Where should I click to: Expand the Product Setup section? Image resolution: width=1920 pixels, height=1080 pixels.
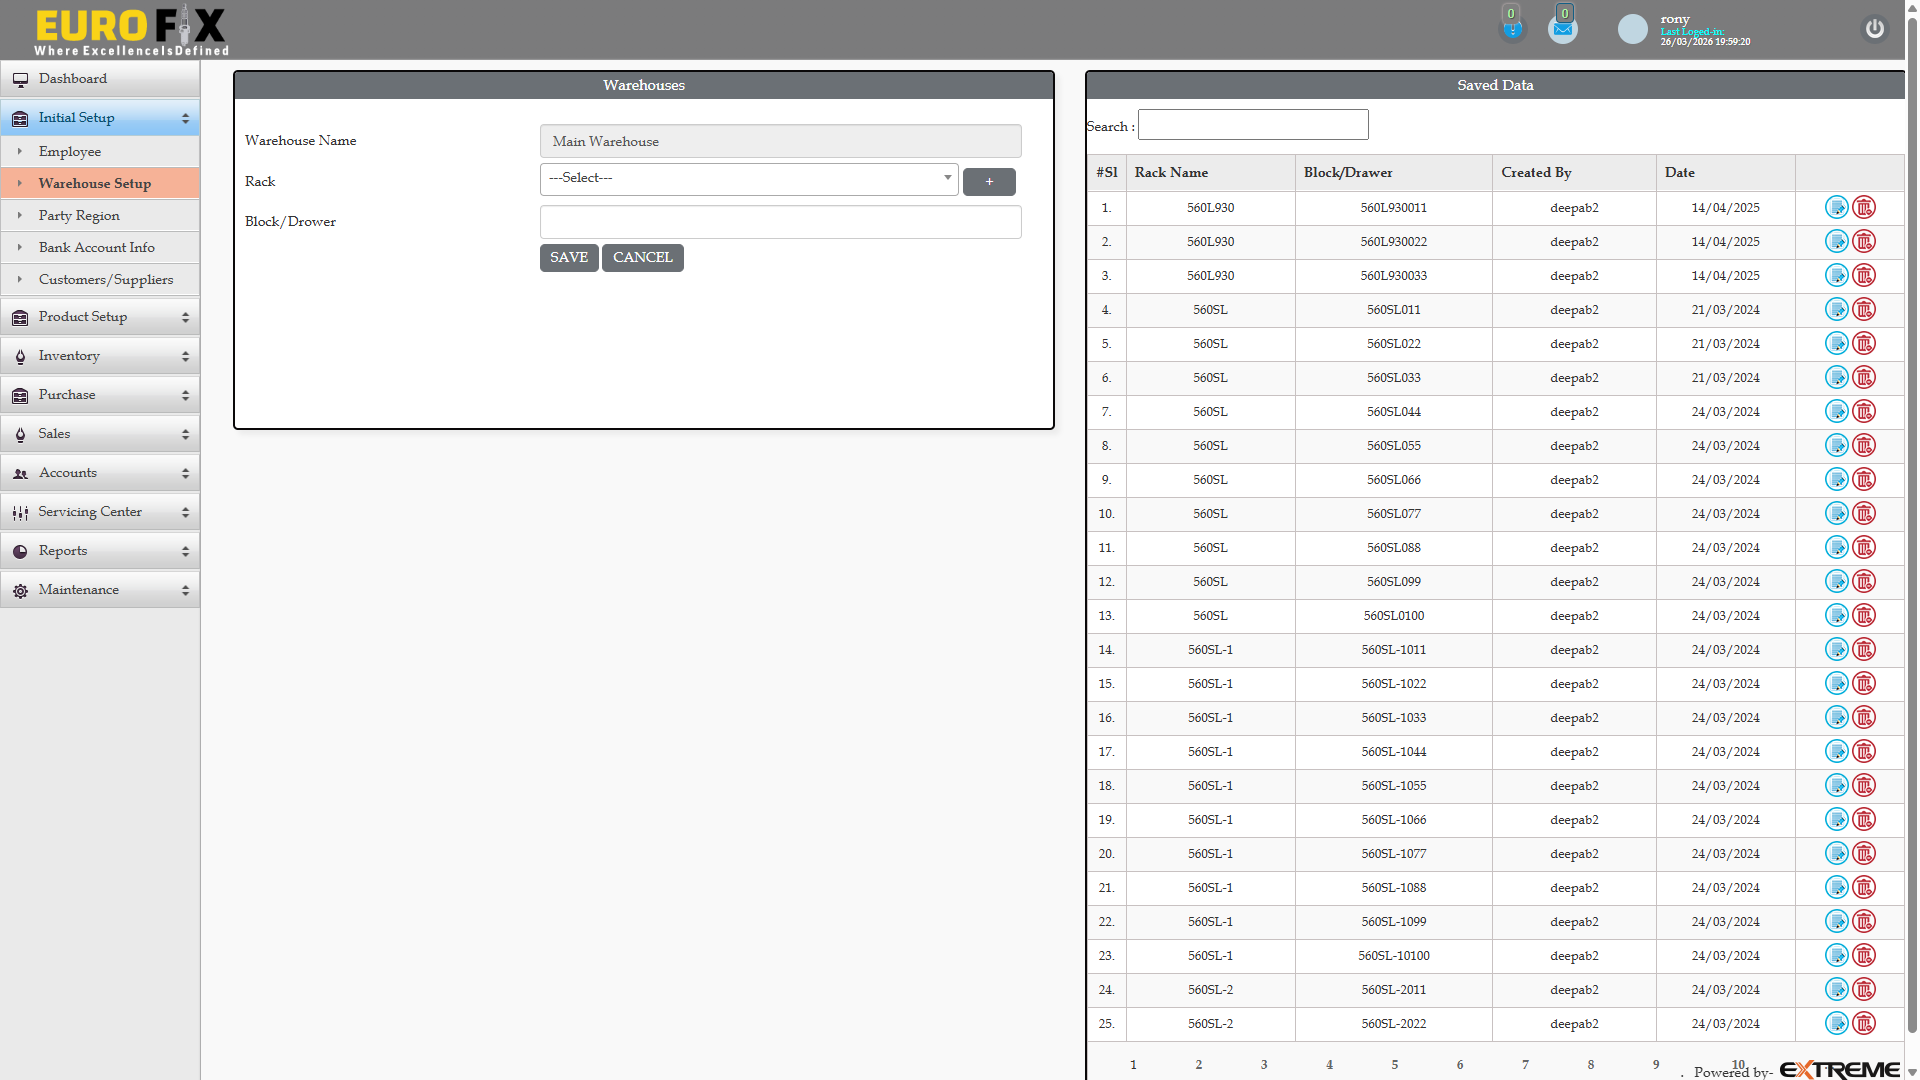pos(84,316)
